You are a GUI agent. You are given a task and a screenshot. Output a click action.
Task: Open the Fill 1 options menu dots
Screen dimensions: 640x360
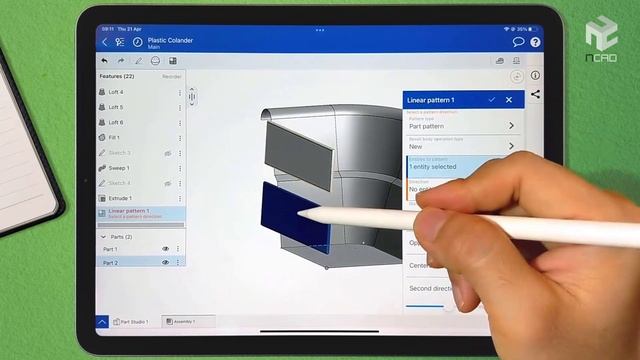click(x=180, y=138)
